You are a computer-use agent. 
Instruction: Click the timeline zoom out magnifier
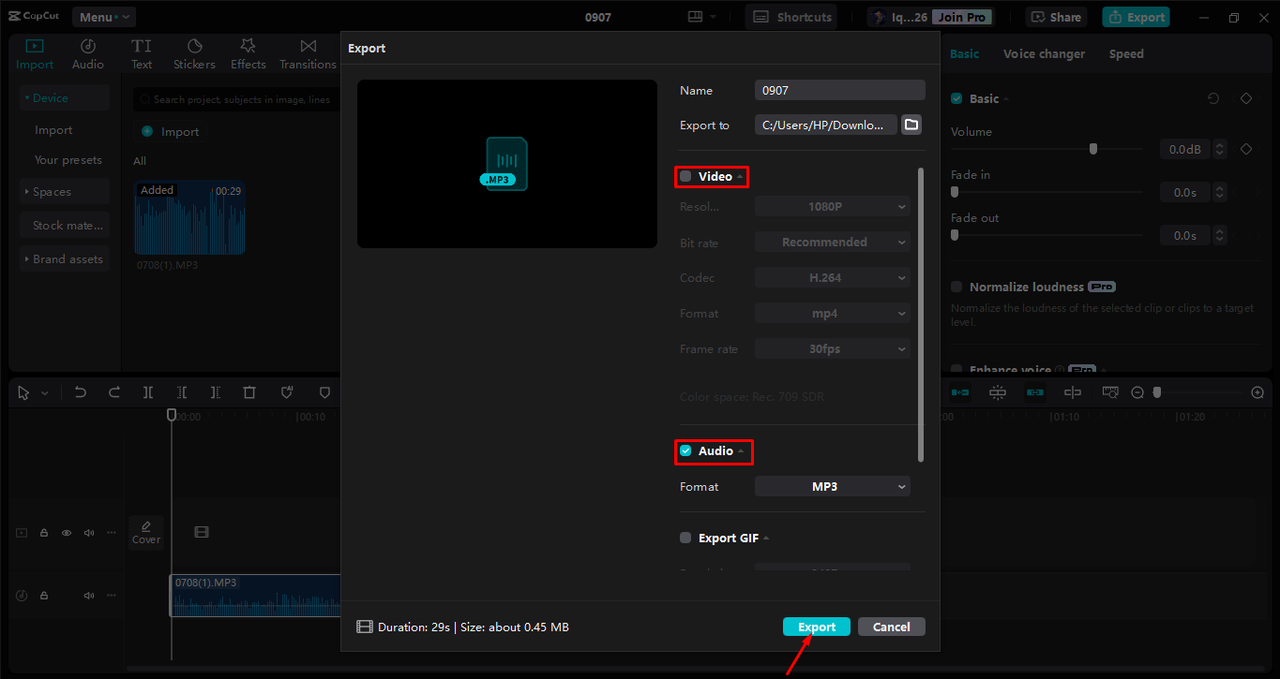click(1137, 393)
